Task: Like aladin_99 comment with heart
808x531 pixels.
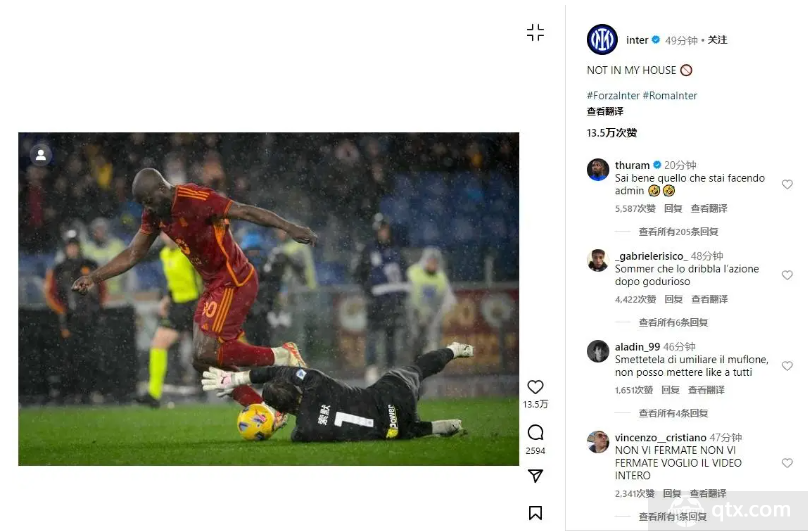Action: click(x=787, y=366)
